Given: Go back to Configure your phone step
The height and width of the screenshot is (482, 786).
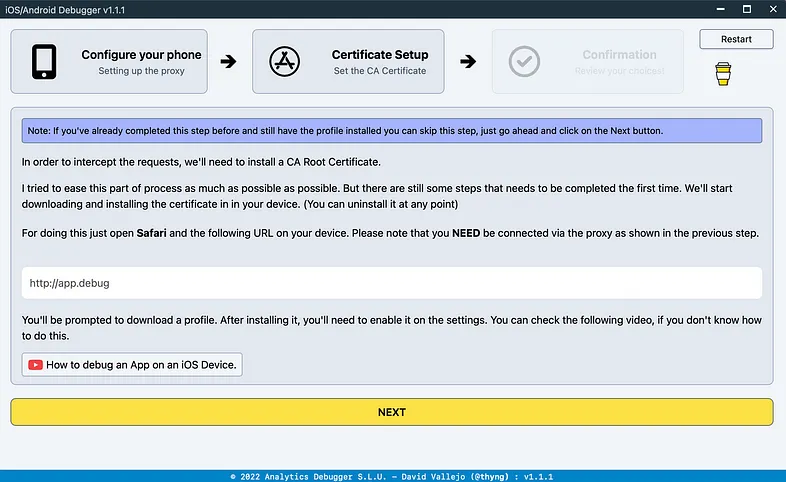Looking at the screenshot, I should pos(141,55).
